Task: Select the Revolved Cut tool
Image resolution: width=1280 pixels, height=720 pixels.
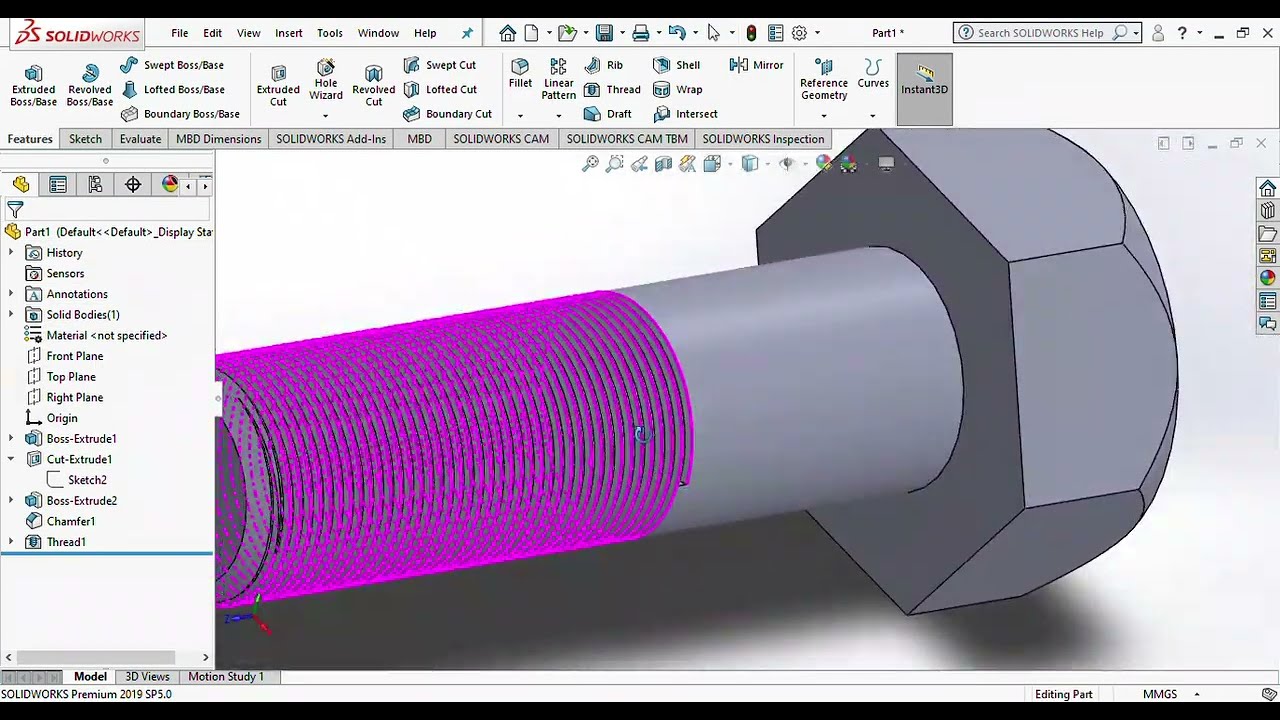Action: click(374, 85)
